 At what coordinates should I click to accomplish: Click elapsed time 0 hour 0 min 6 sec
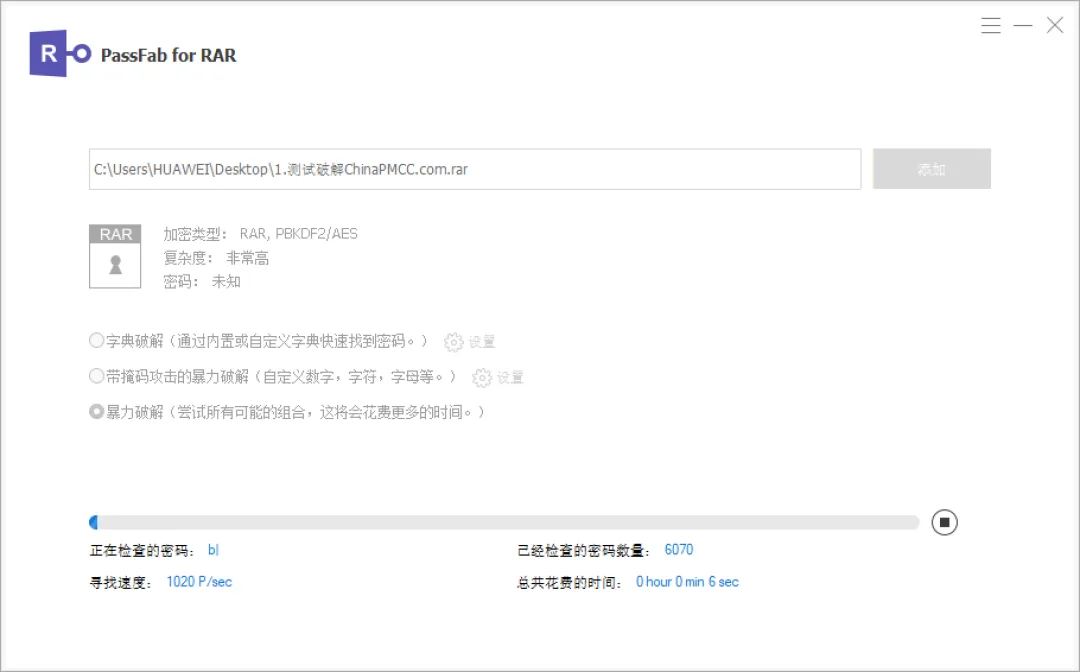tap(687, 582)
